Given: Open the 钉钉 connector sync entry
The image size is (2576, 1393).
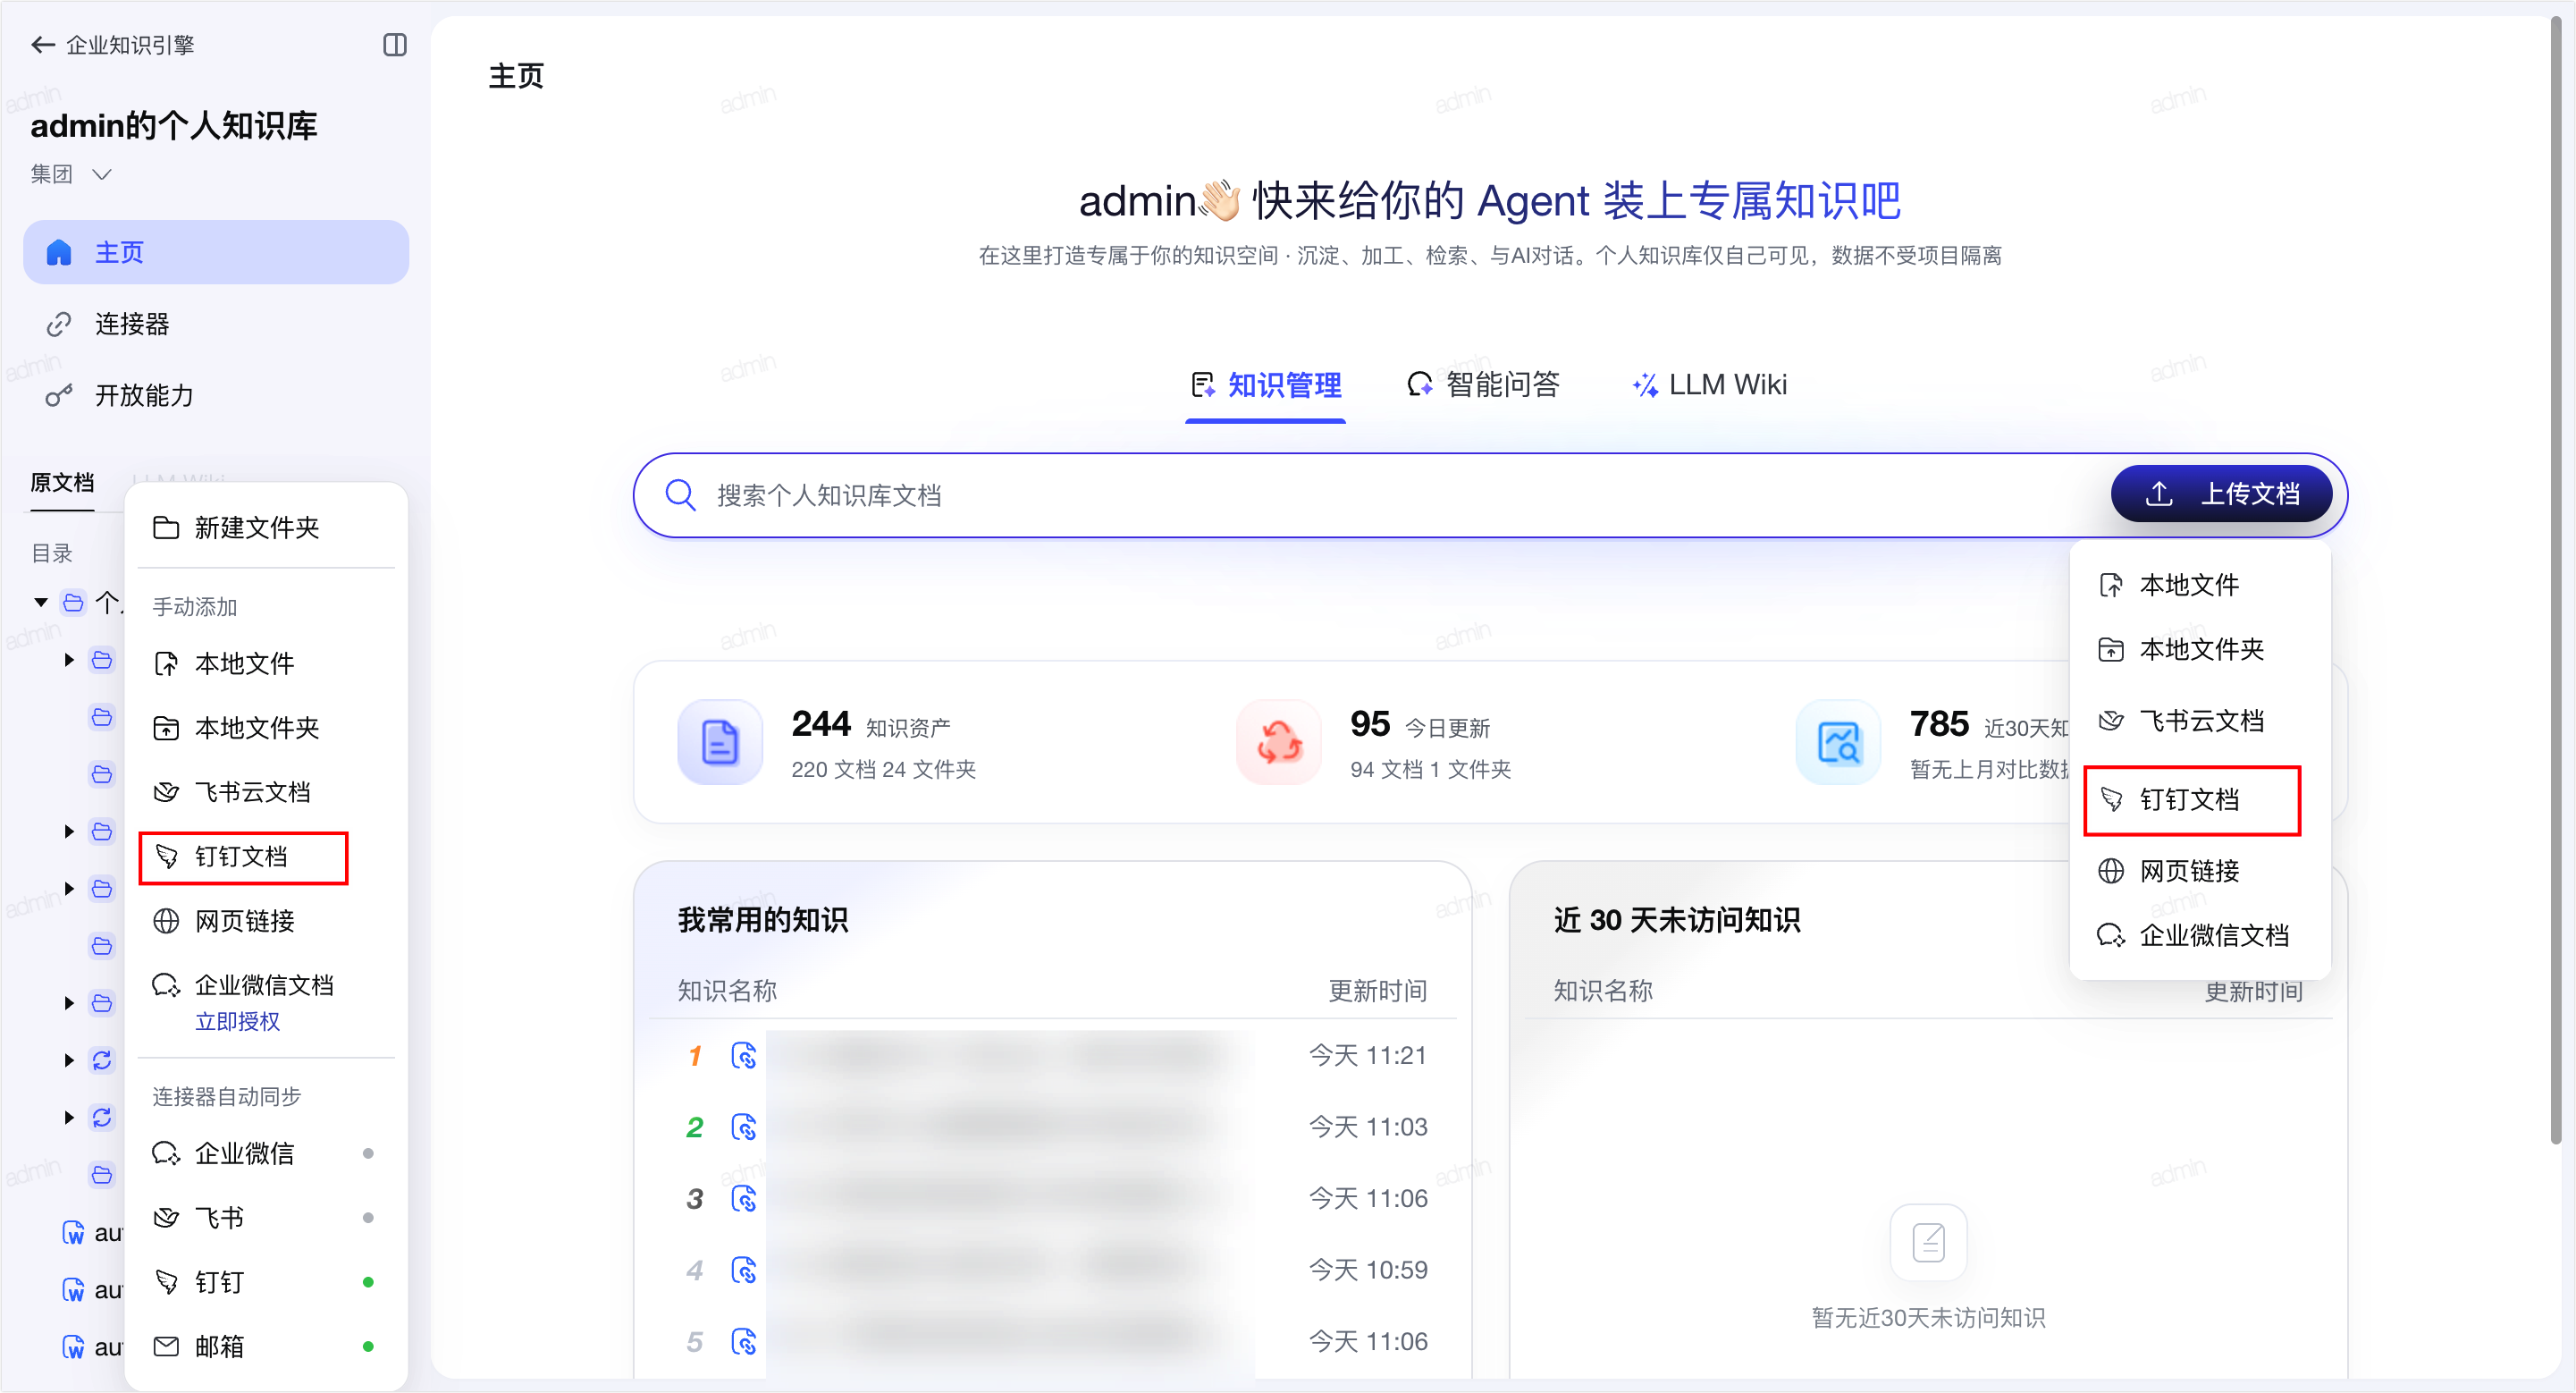Looking at the screenshot, I should 266,1283.
